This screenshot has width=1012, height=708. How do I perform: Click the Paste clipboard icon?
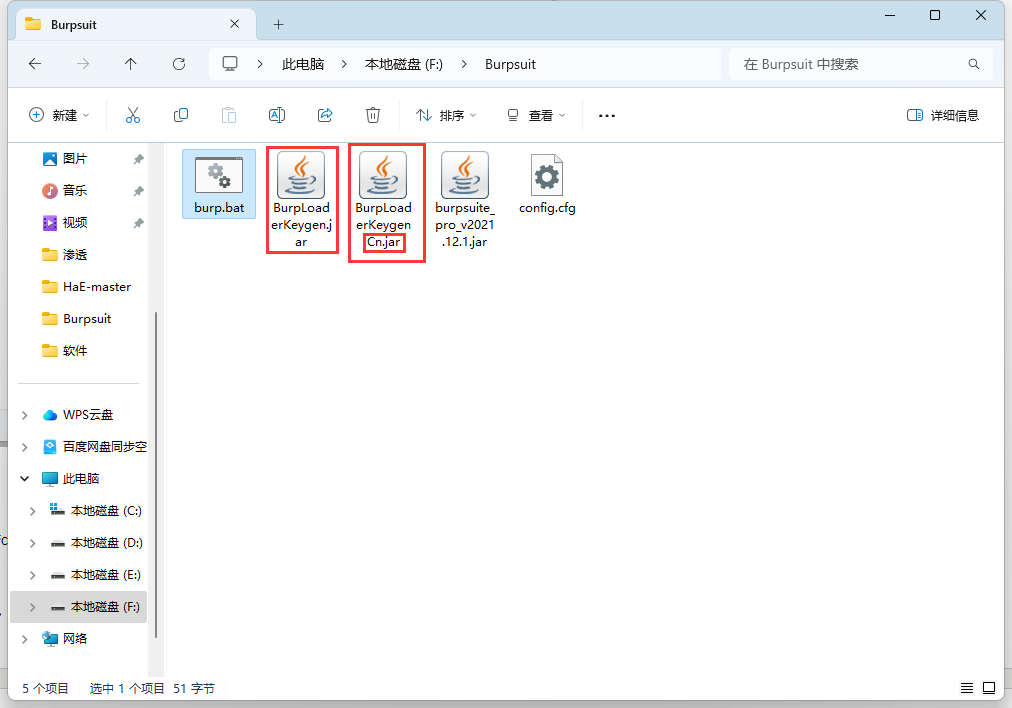228,116
